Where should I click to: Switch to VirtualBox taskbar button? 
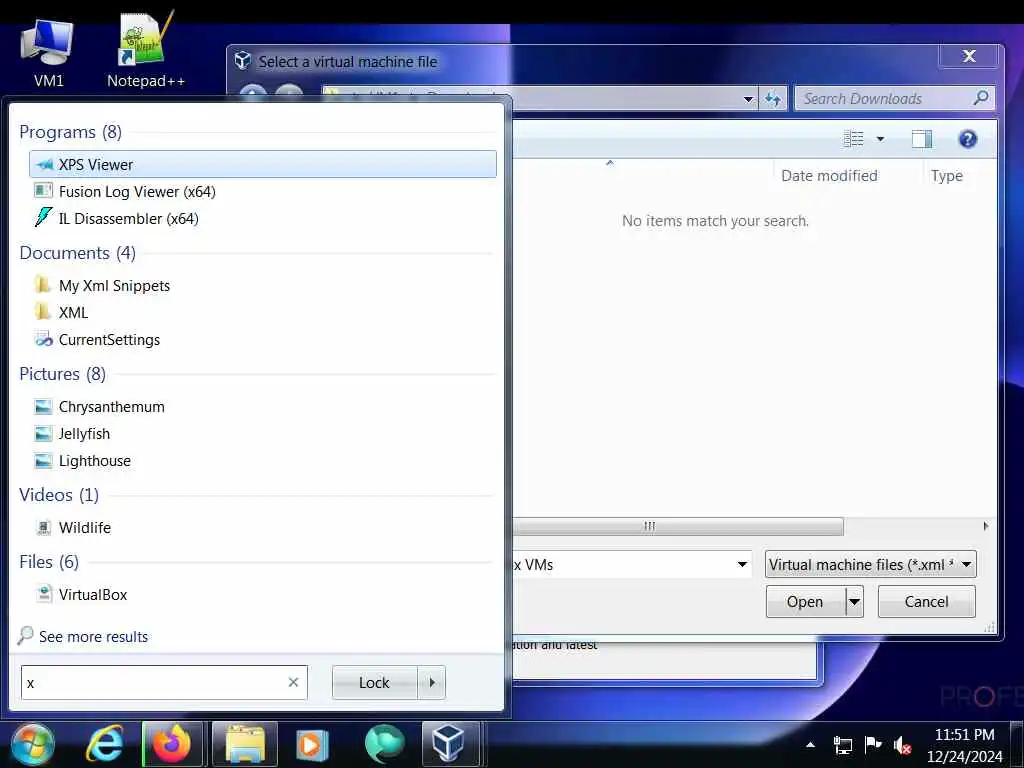click(x=450, y=744)
